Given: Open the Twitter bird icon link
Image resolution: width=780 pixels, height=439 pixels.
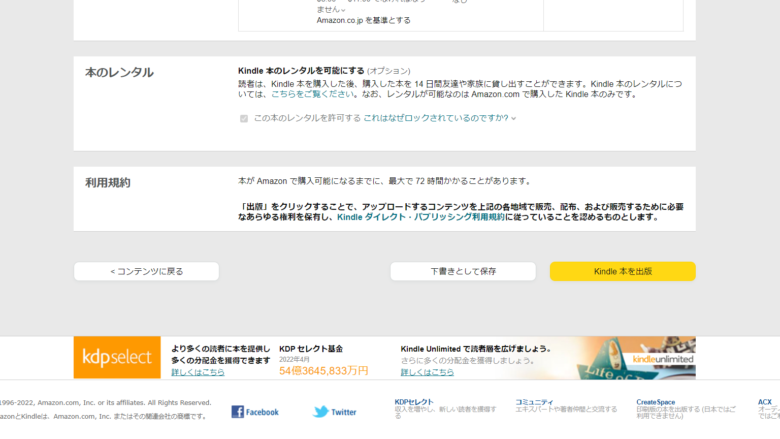Looking at the screenshot, I should (x=321, y=412).
